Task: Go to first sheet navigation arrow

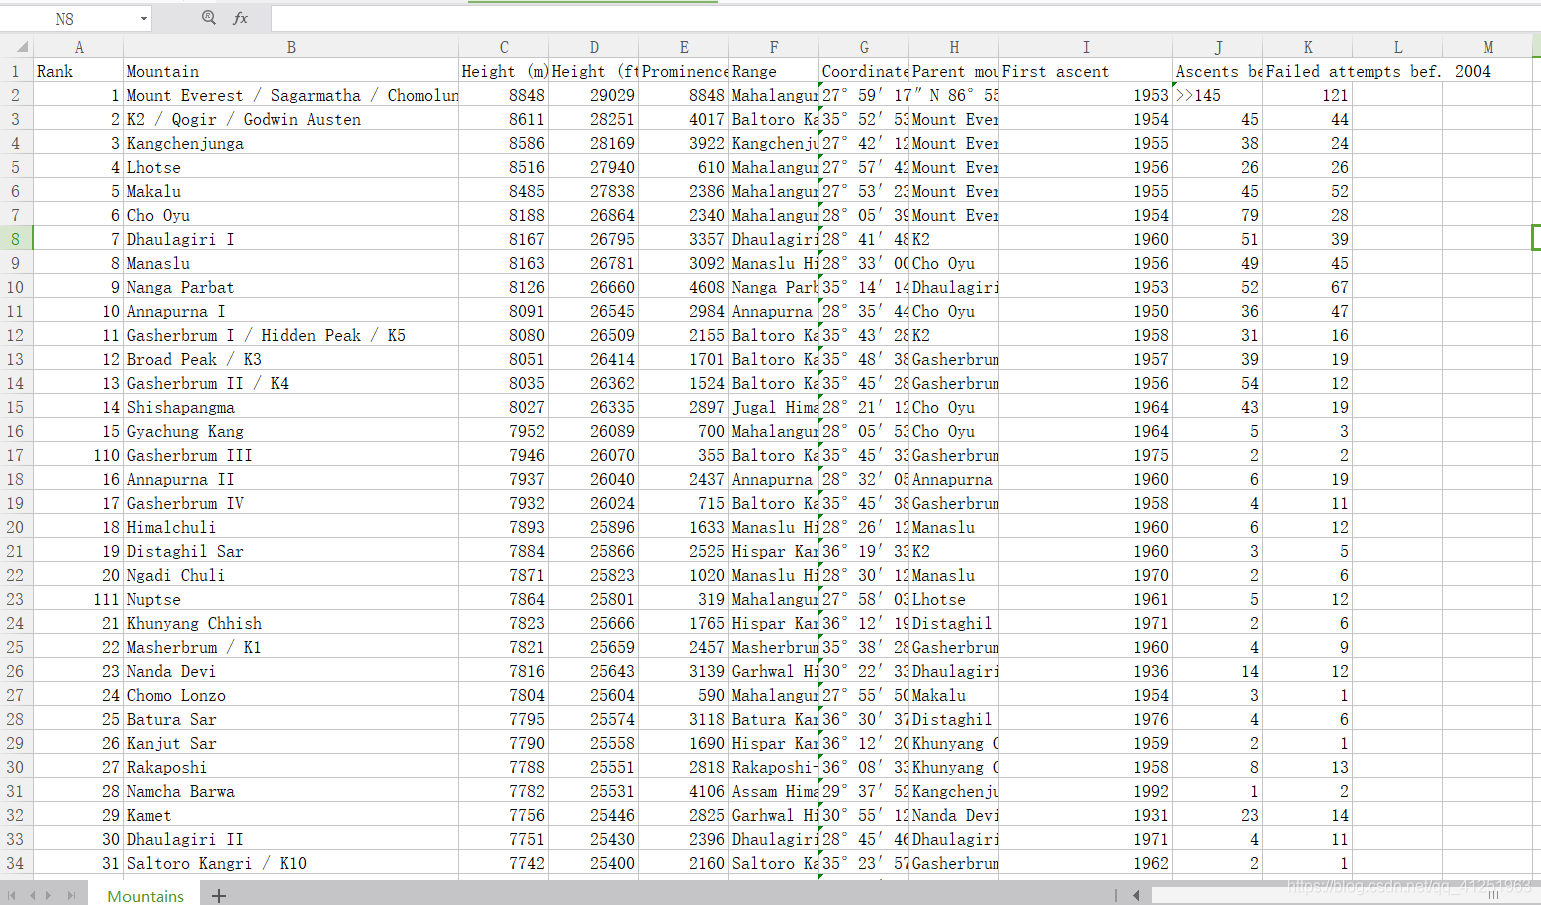Action: 13,895
